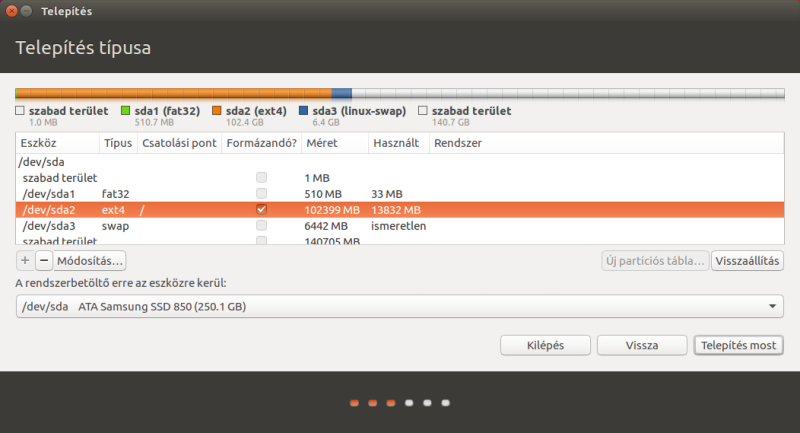
Task: Toggle format checkbox for /dev/sda1 row
Action: tap(262, 193)
